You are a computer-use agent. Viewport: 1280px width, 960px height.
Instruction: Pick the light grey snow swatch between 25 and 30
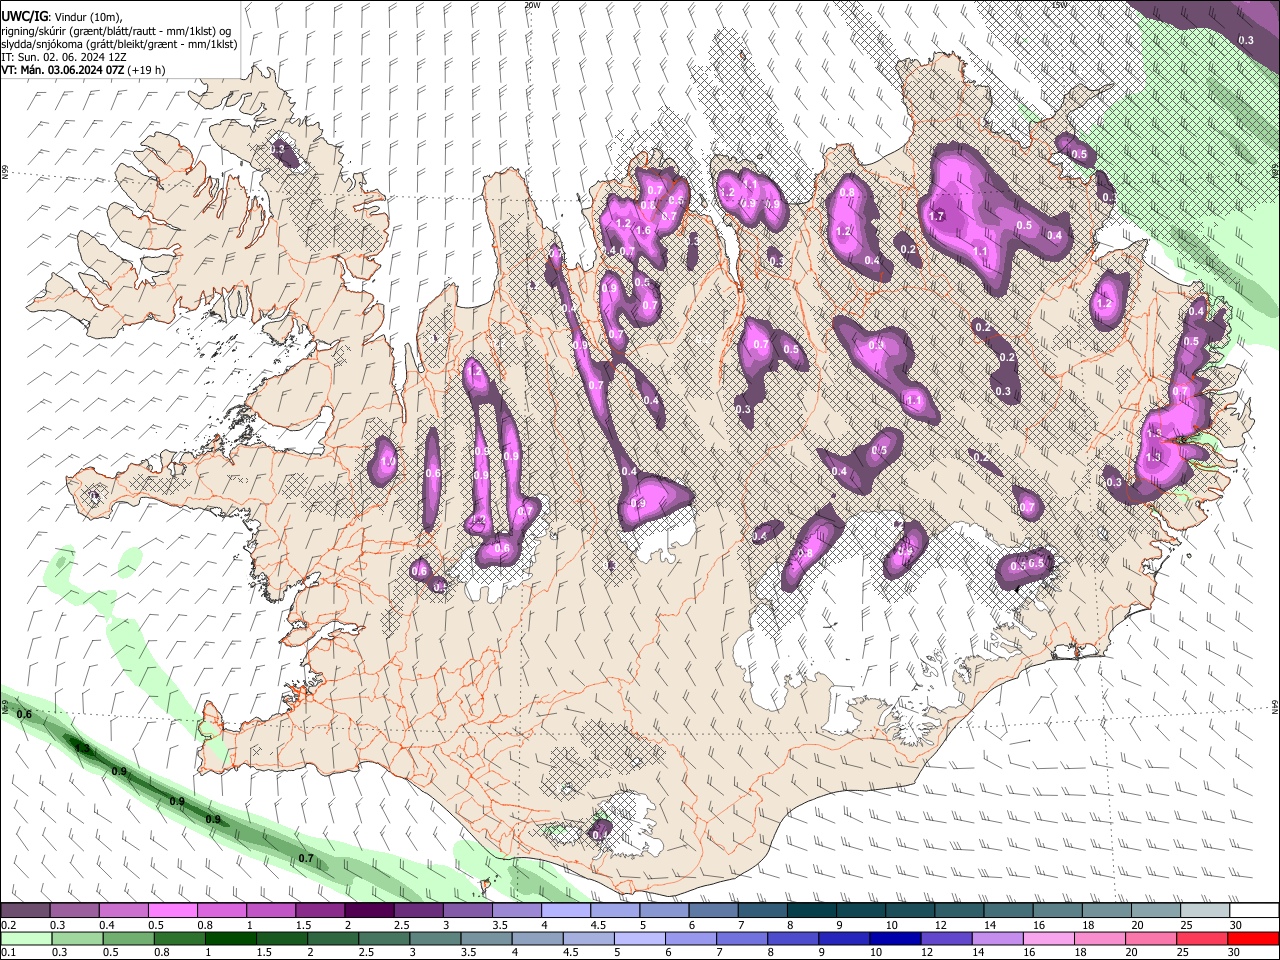[x=1205, y=910]
